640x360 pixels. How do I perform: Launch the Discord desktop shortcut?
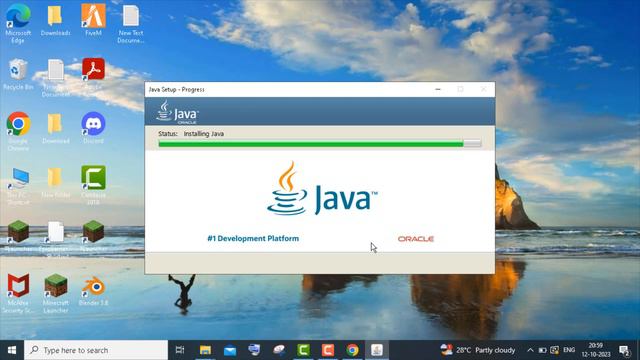point(93,127)
